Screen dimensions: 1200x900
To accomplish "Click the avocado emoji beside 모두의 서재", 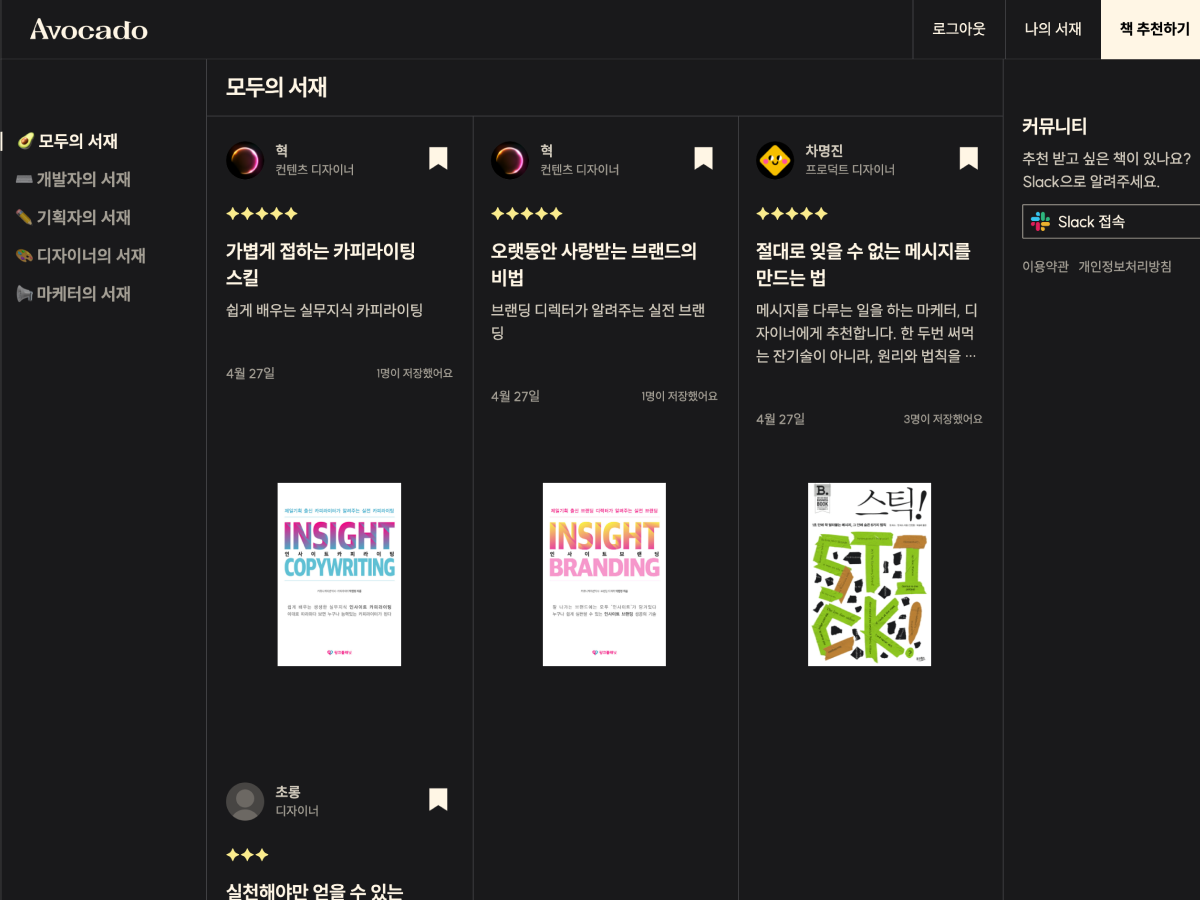I will point(26,141).
